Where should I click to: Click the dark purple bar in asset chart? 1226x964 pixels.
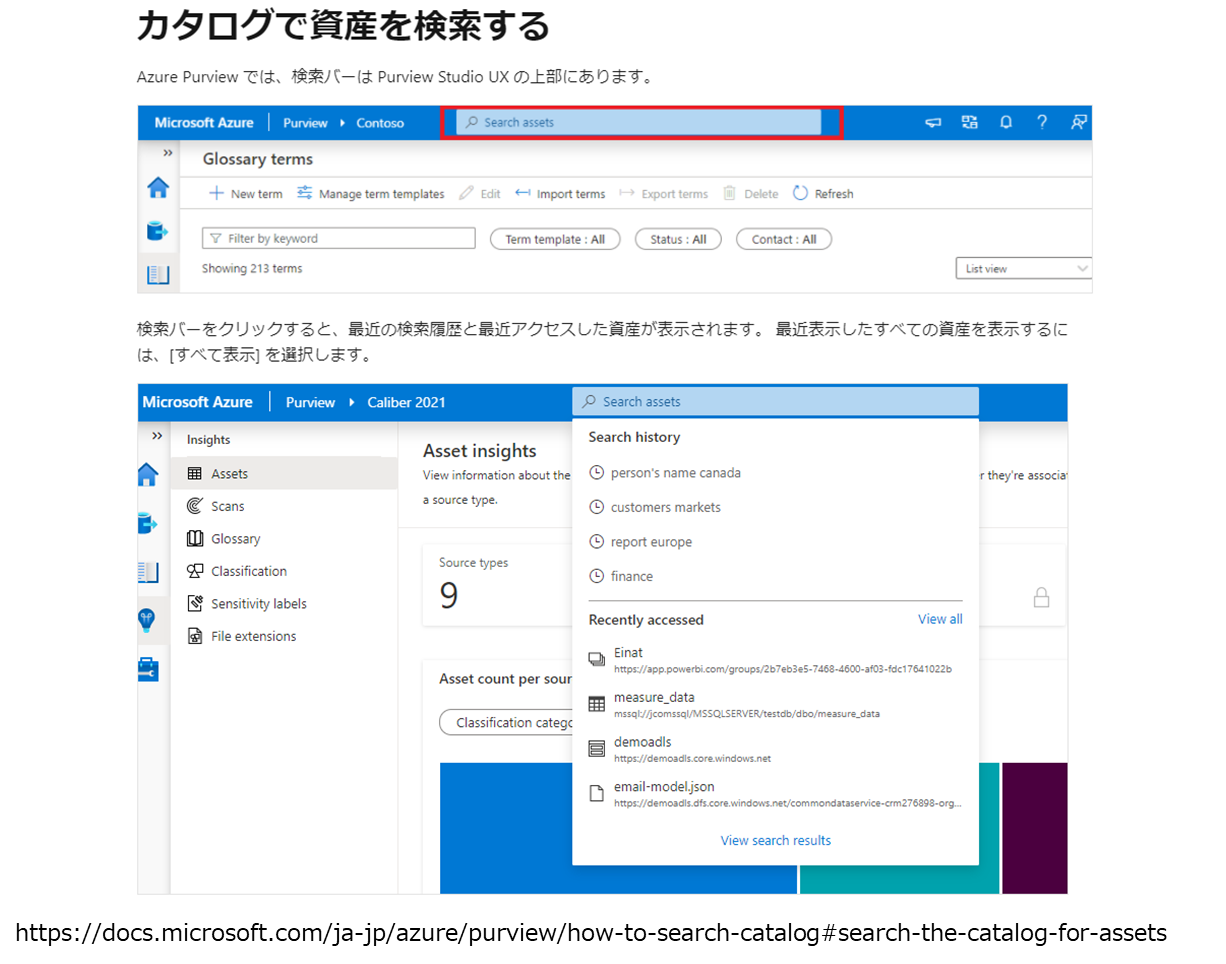pyautogui.click(x=1035, y=827)
